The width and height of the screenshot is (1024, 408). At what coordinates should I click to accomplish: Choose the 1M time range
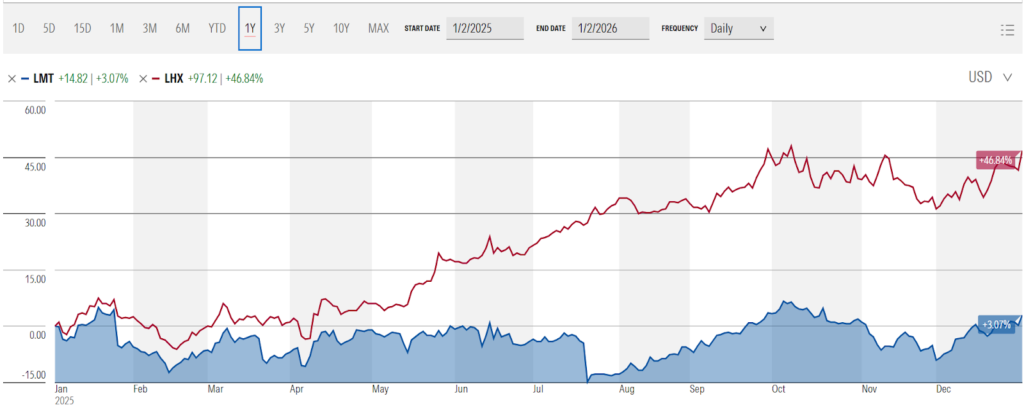click(x=117, y=28)
